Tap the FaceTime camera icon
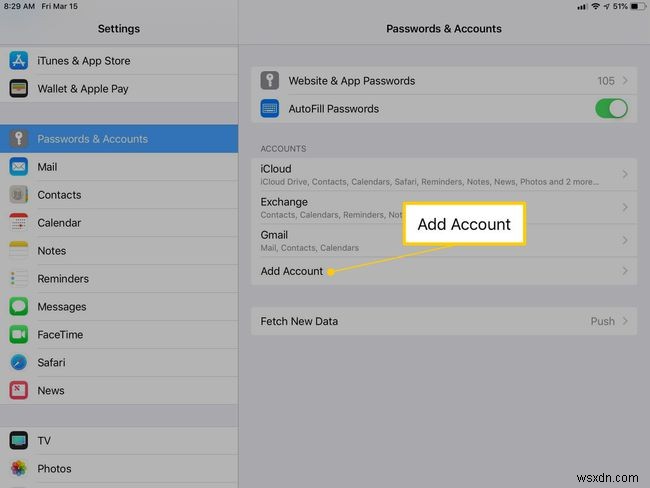Image resolution: width=650 pixels, height=488 pixels. tap(18, 335)
